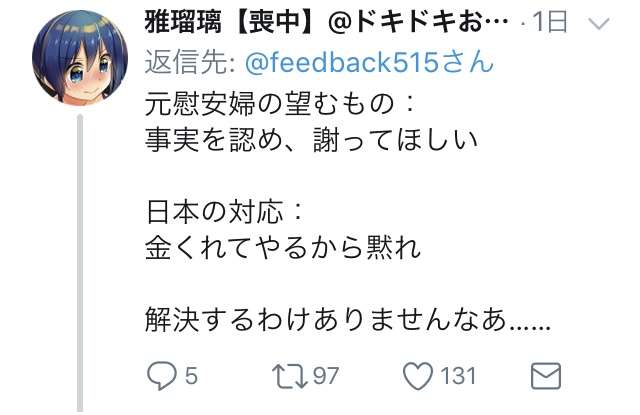Screen dimensions: 640x415
Task: Tap the 金くれてやるから黙れ text line
Action: point(283,247)
